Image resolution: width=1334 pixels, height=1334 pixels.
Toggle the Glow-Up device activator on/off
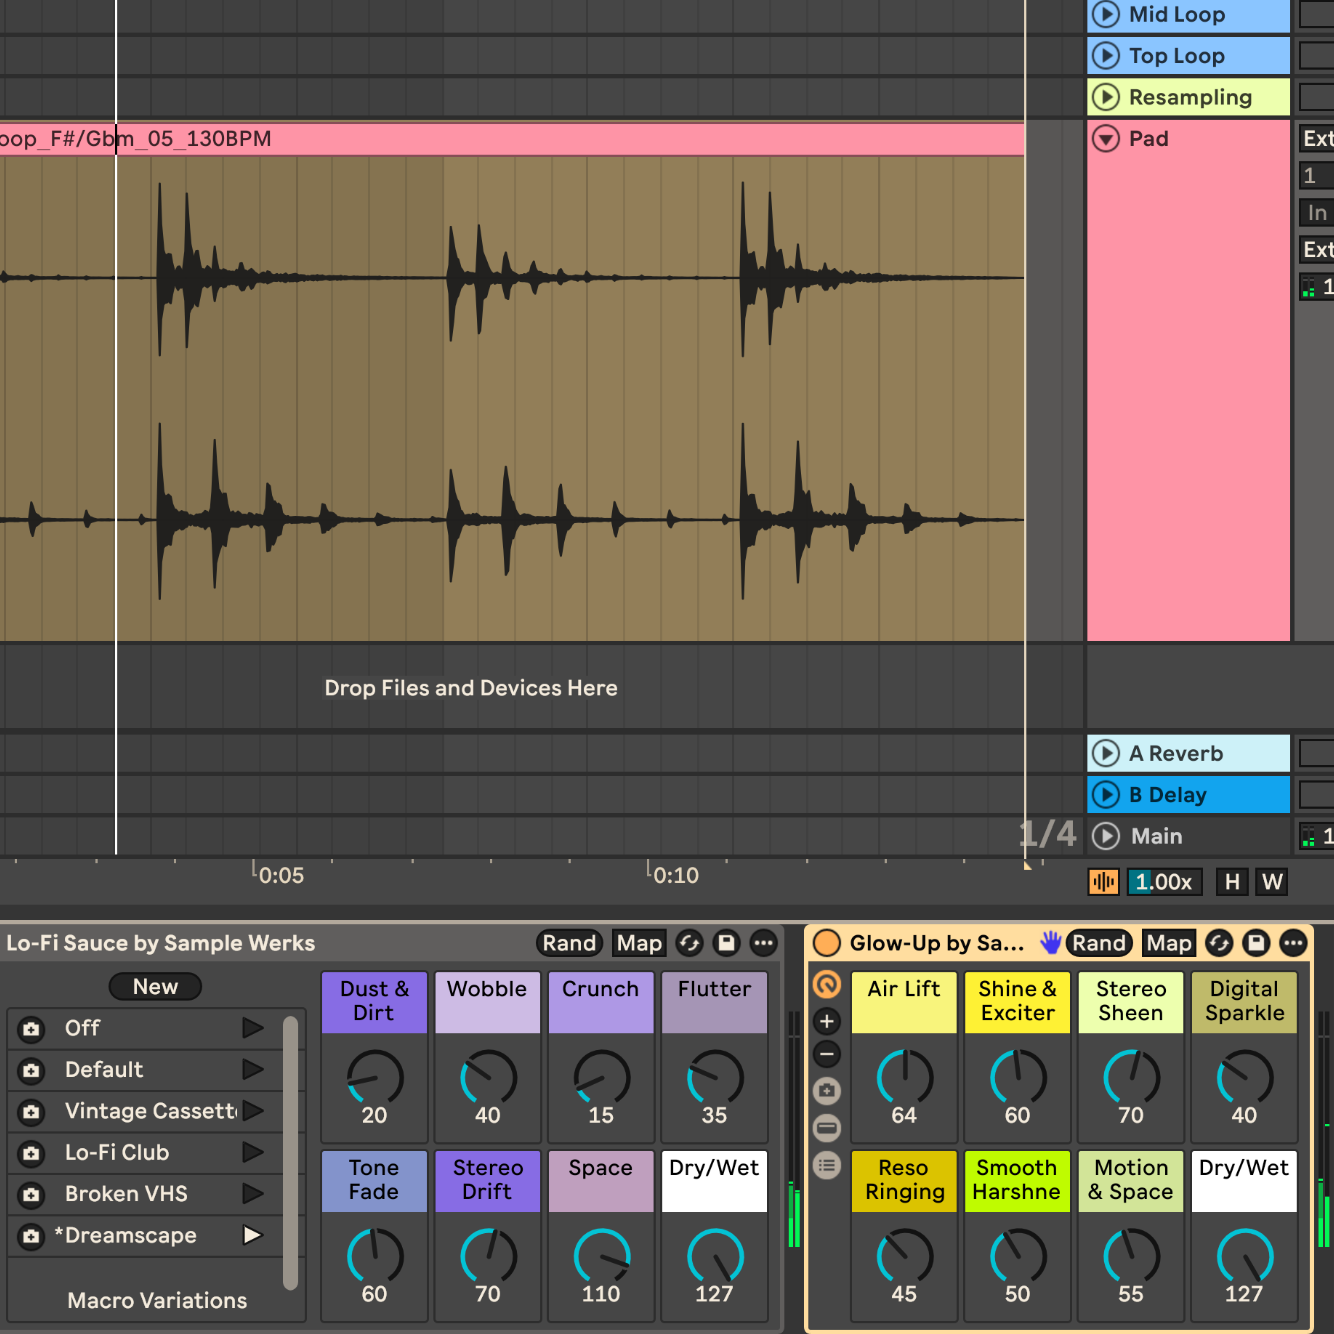tap(827, 943)
